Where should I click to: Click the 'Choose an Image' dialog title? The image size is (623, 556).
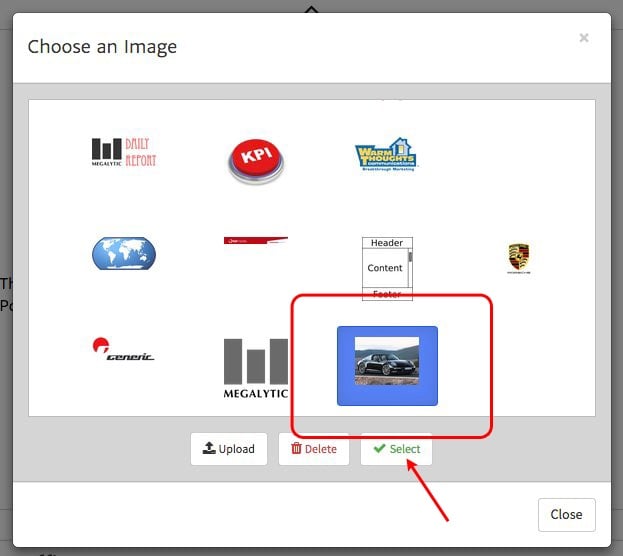click(x=102, y=47)
